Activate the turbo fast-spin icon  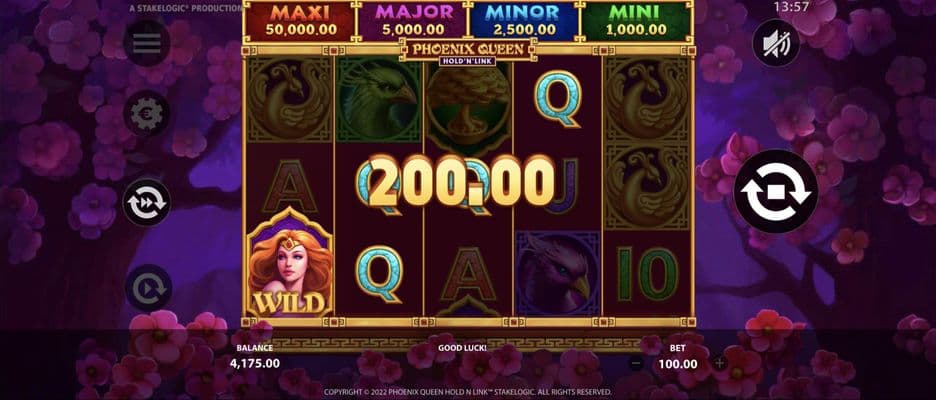click(147, 202)
